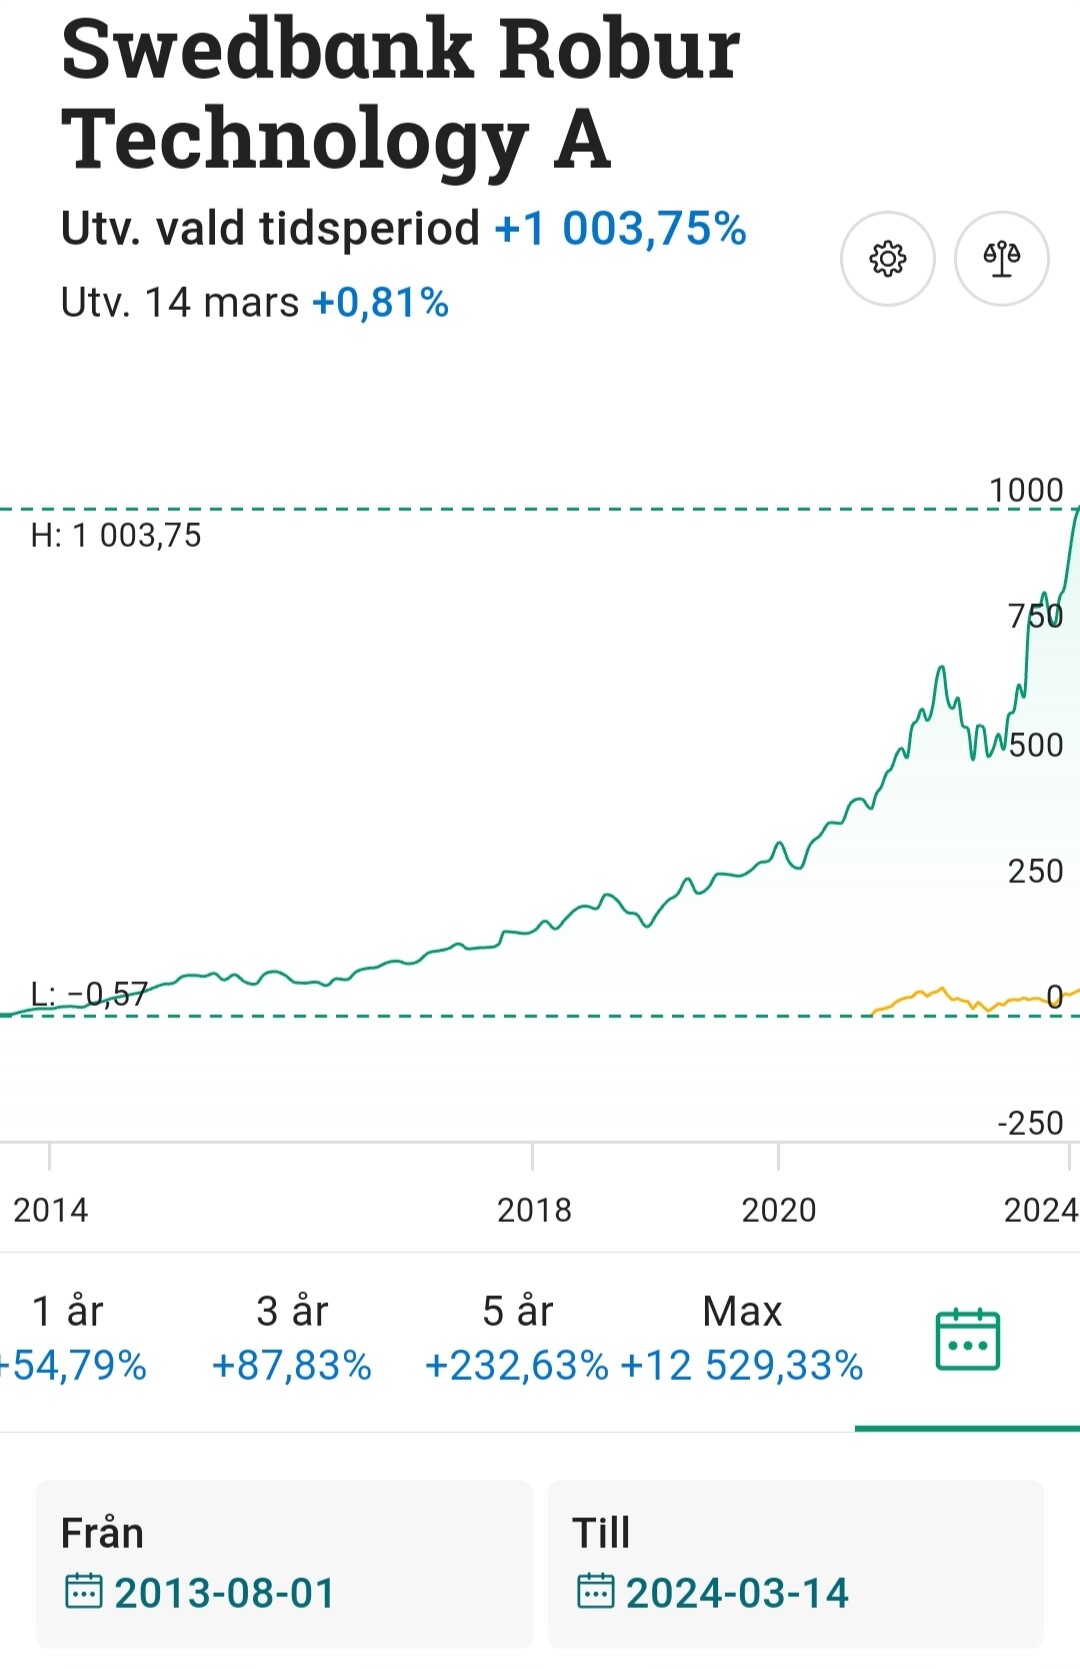Image resolution: width=1080 pixels, height=1669 pixels.
Task: Tap calendar icon in Till field
Action: click(x=595, y=1591)
